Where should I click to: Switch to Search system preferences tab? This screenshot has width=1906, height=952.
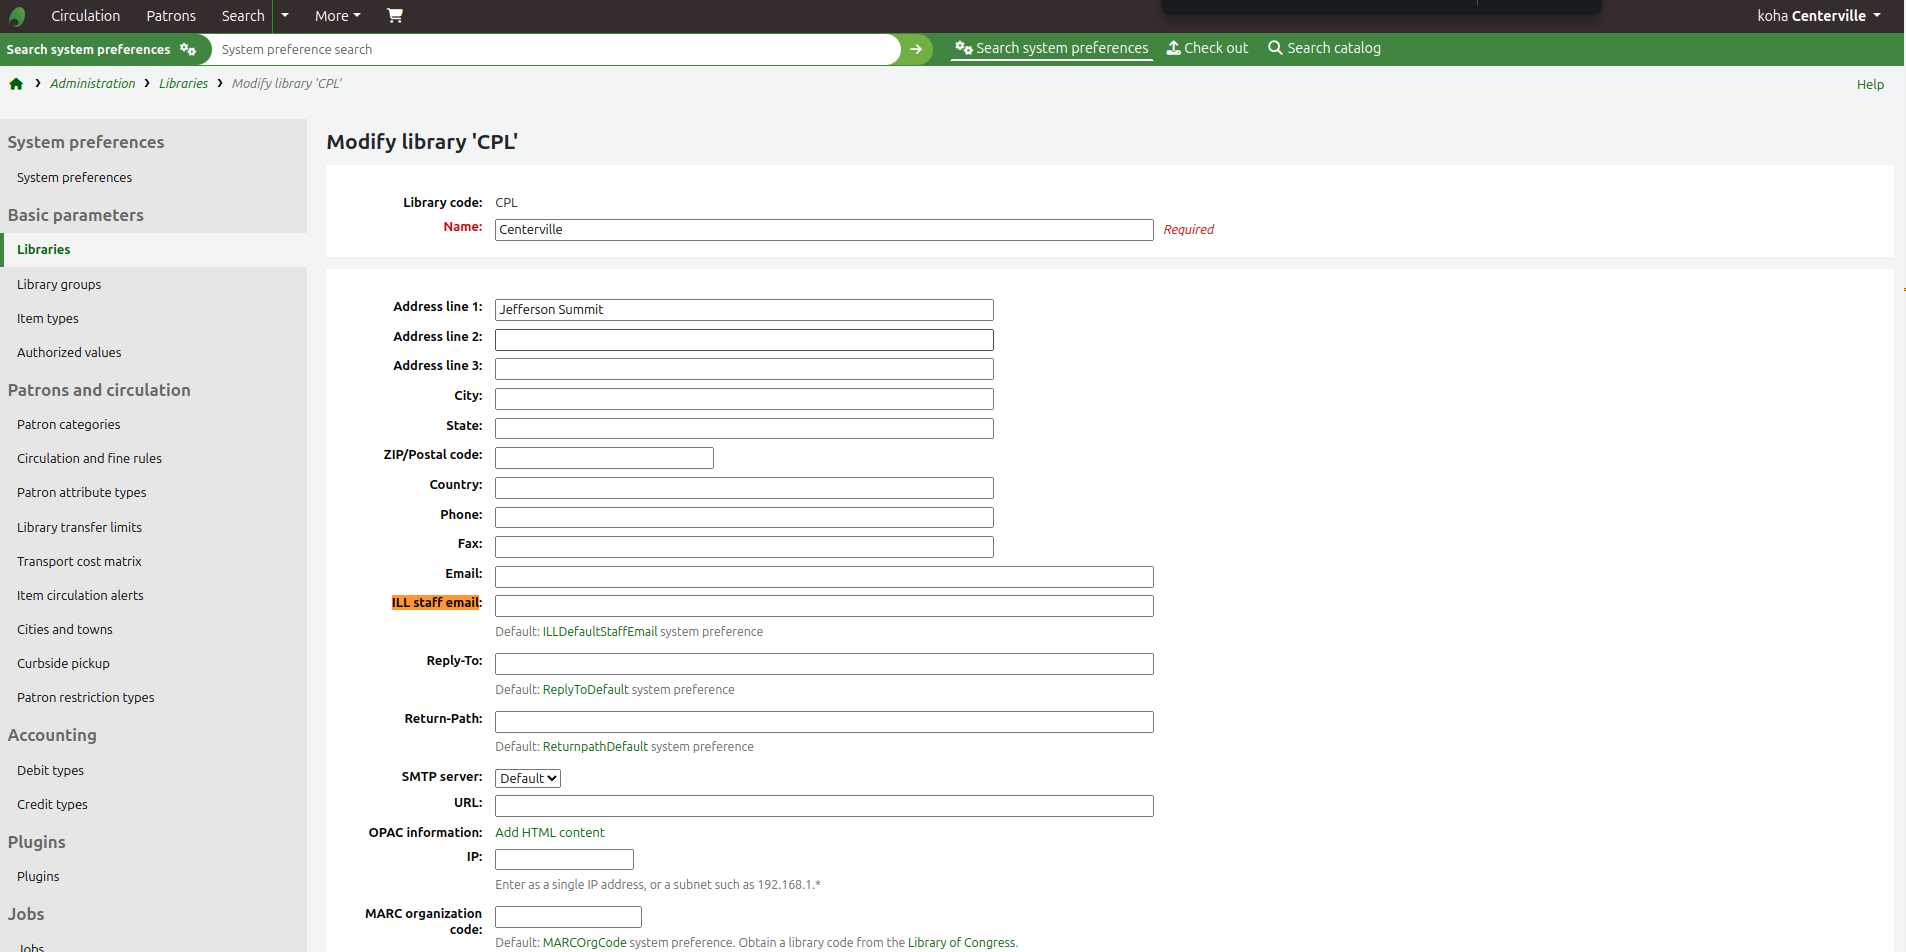(1051, 48)
